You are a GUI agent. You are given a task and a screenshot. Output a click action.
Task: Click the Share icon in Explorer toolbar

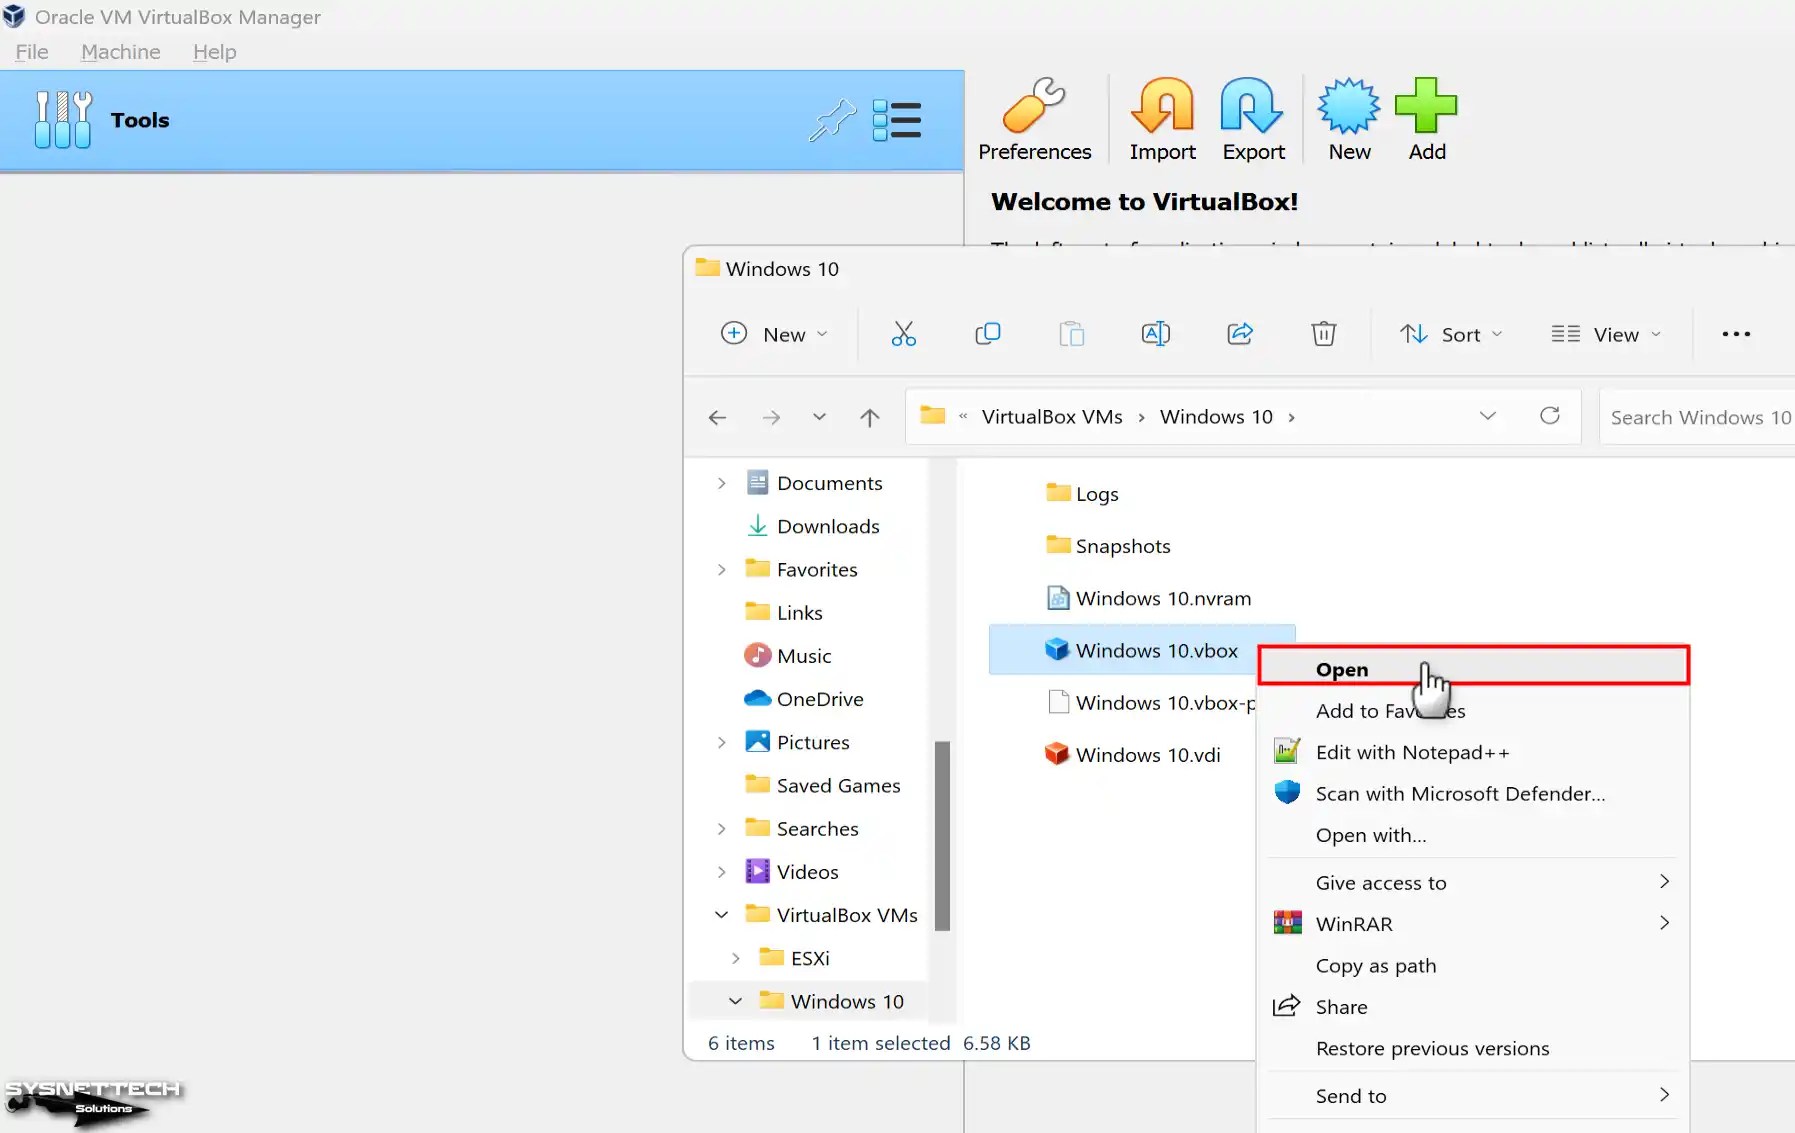pyautogui.click(x=1238, y=334)
